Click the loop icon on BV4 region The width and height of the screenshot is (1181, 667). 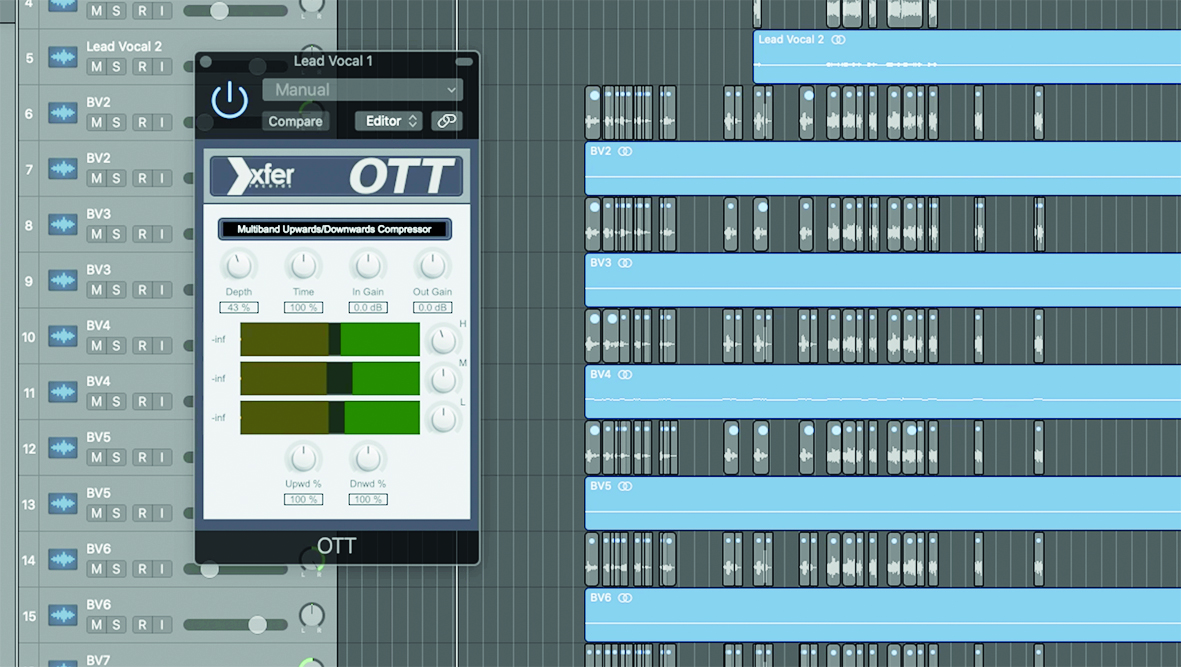coord(625,374)
